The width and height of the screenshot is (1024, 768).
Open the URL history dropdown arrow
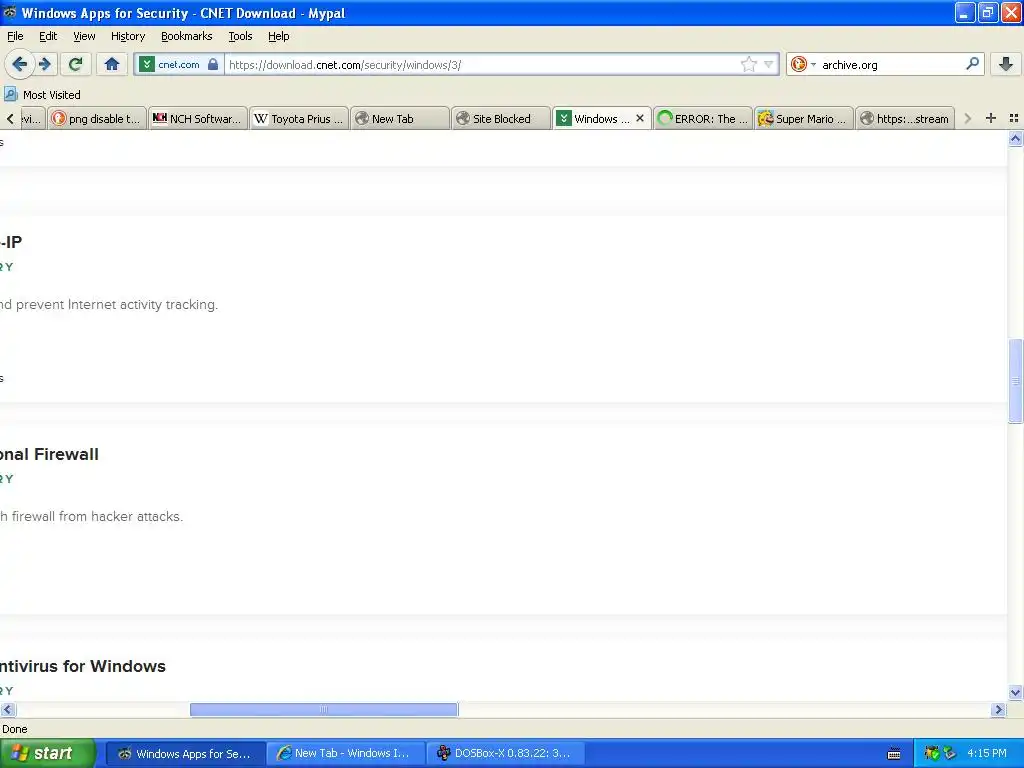click(x=769, y=64)
